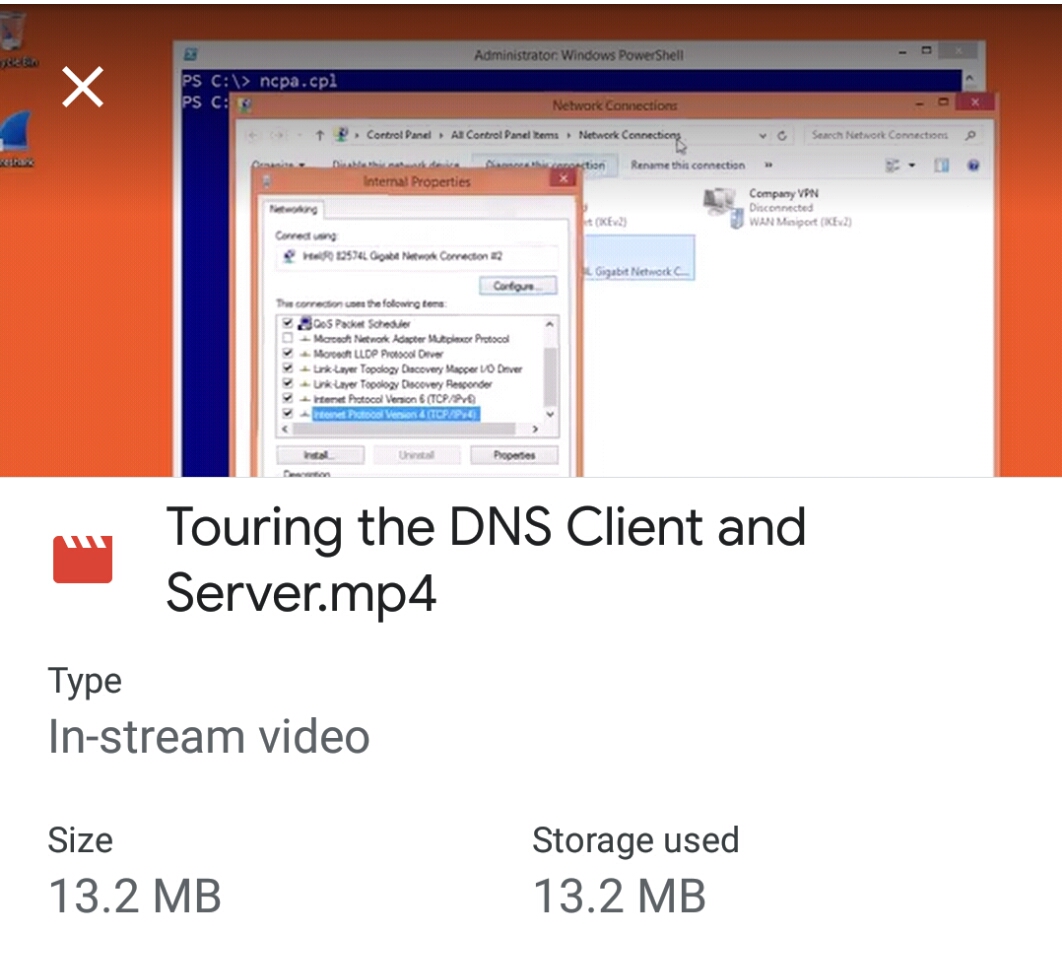The height and width of the screenshot is (973, 1062).
Task: Select 'All Control Panel Items' breadcrumb
Action: tap(505, 135)
